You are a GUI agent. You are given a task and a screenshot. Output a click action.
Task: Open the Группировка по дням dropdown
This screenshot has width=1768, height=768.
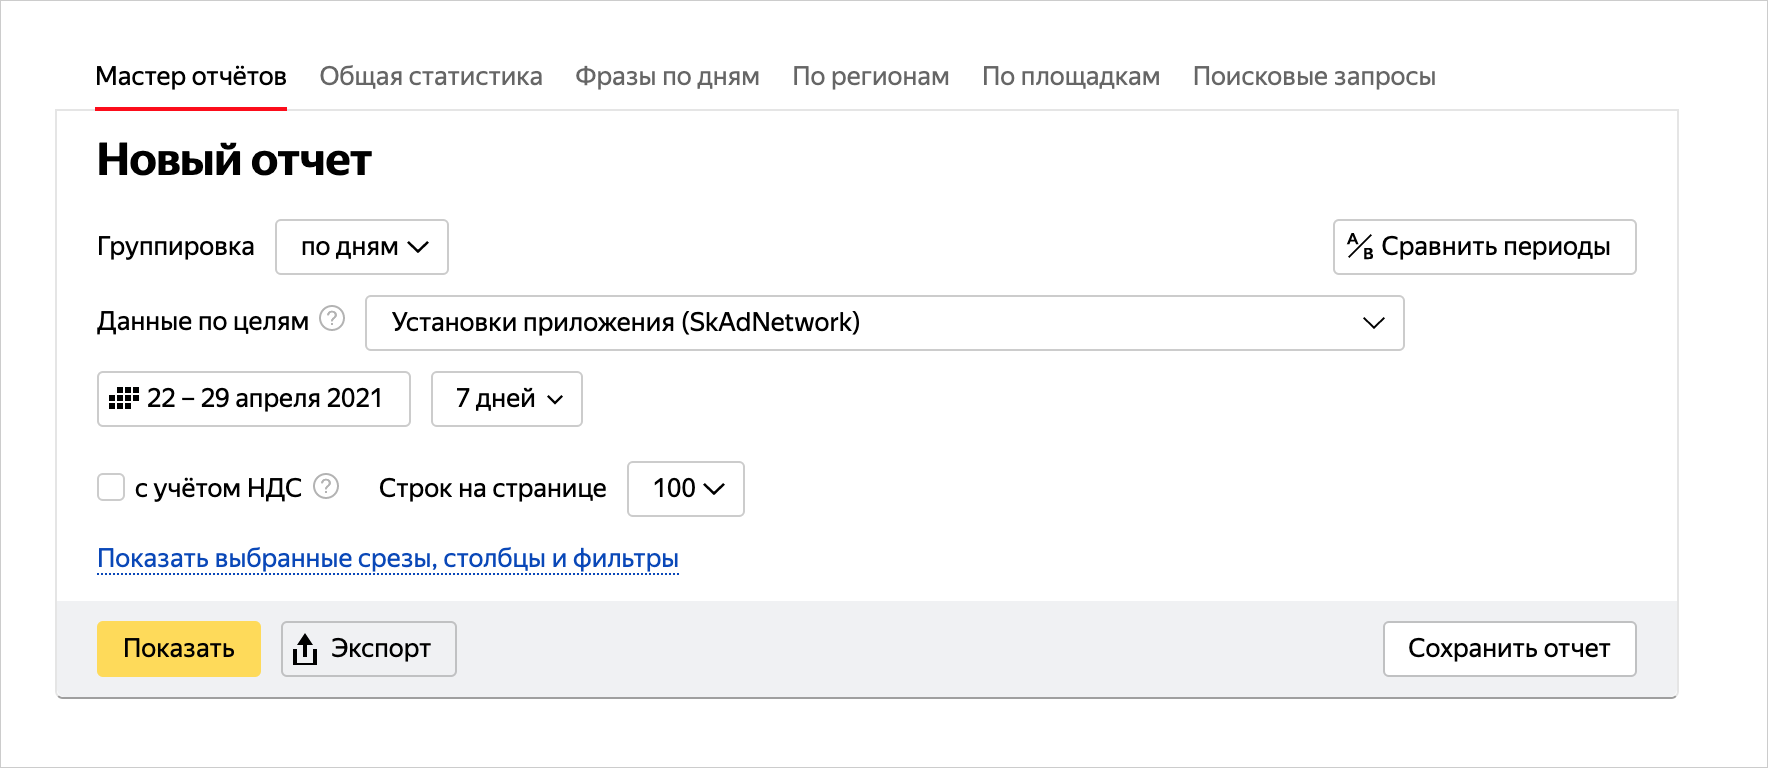pos(362,247)
